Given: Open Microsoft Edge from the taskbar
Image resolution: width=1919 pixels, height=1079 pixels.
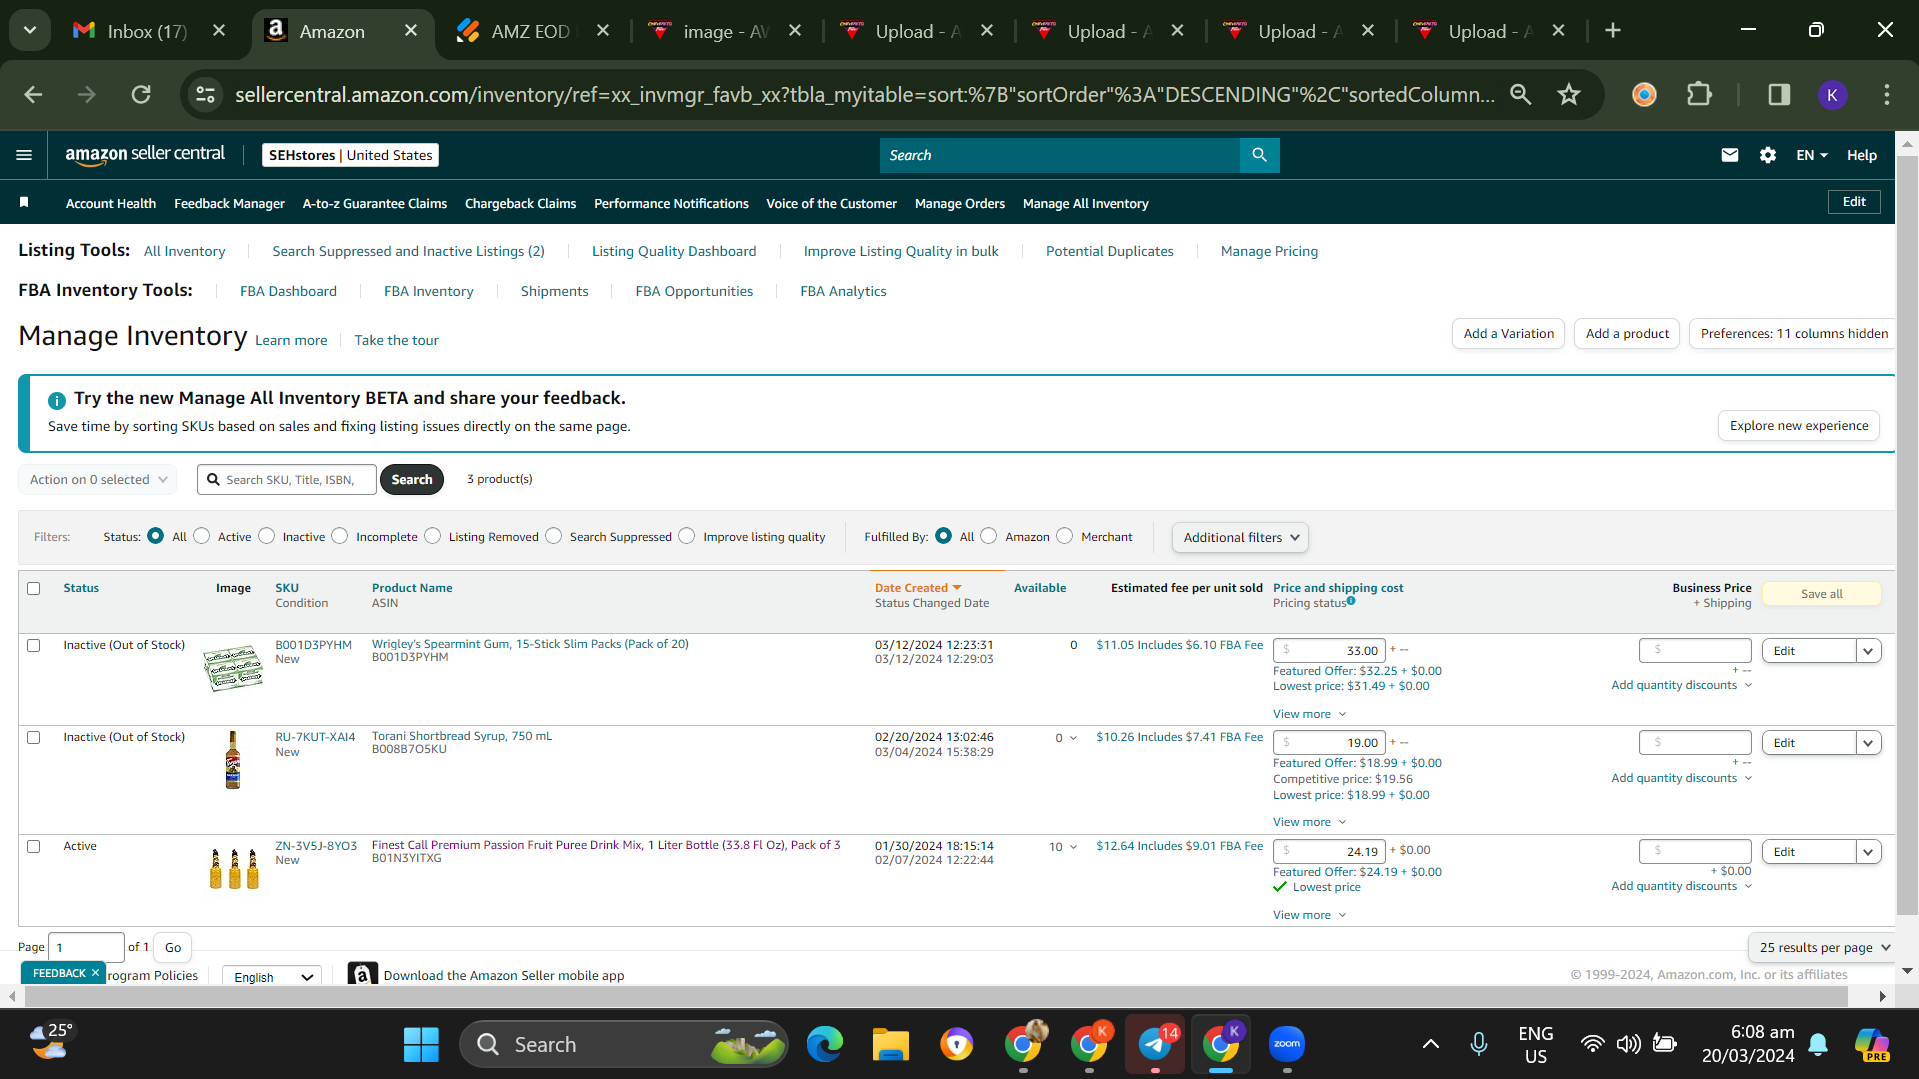Looking at the screenshot, I should [x=824, y=1045].
